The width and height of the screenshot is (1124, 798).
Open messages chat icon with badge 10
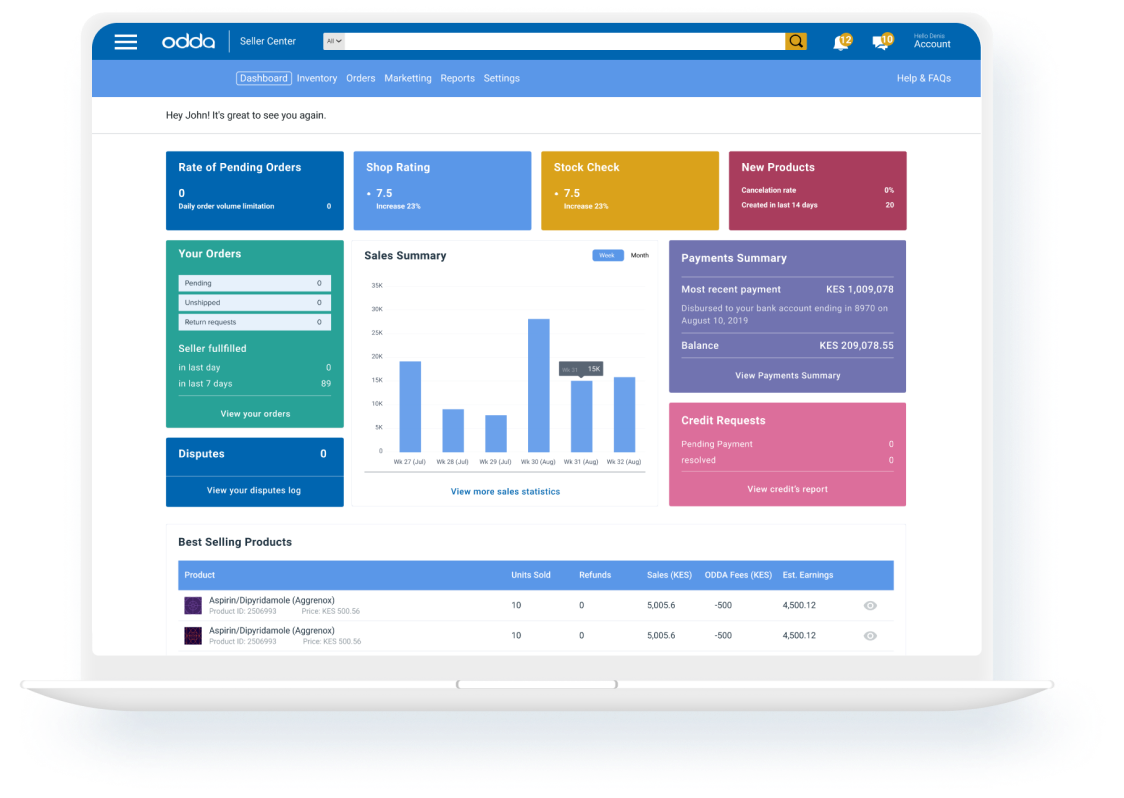(x=881, y=43)
